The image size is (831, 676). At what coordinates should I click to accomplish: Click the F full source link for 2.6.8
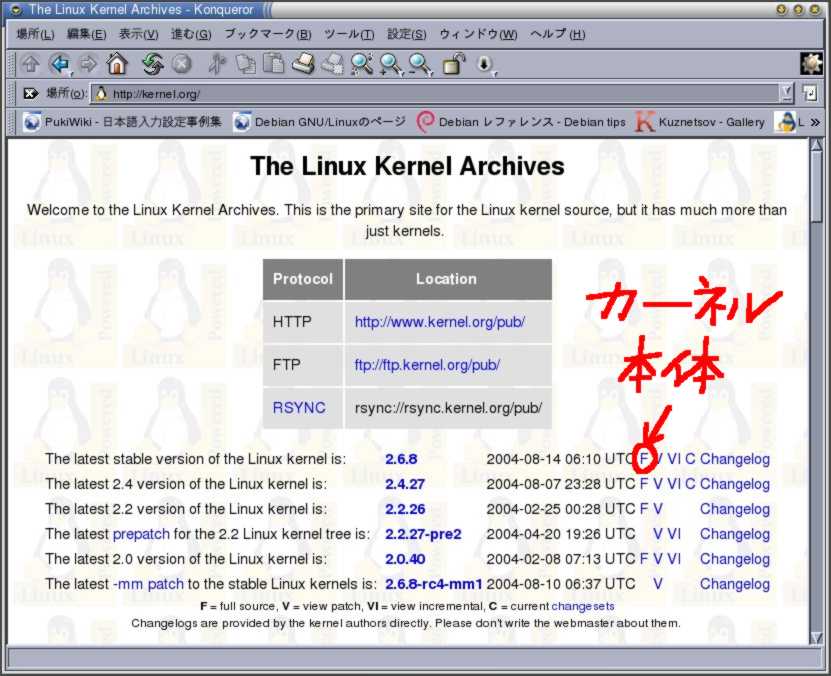coord(644,459)
